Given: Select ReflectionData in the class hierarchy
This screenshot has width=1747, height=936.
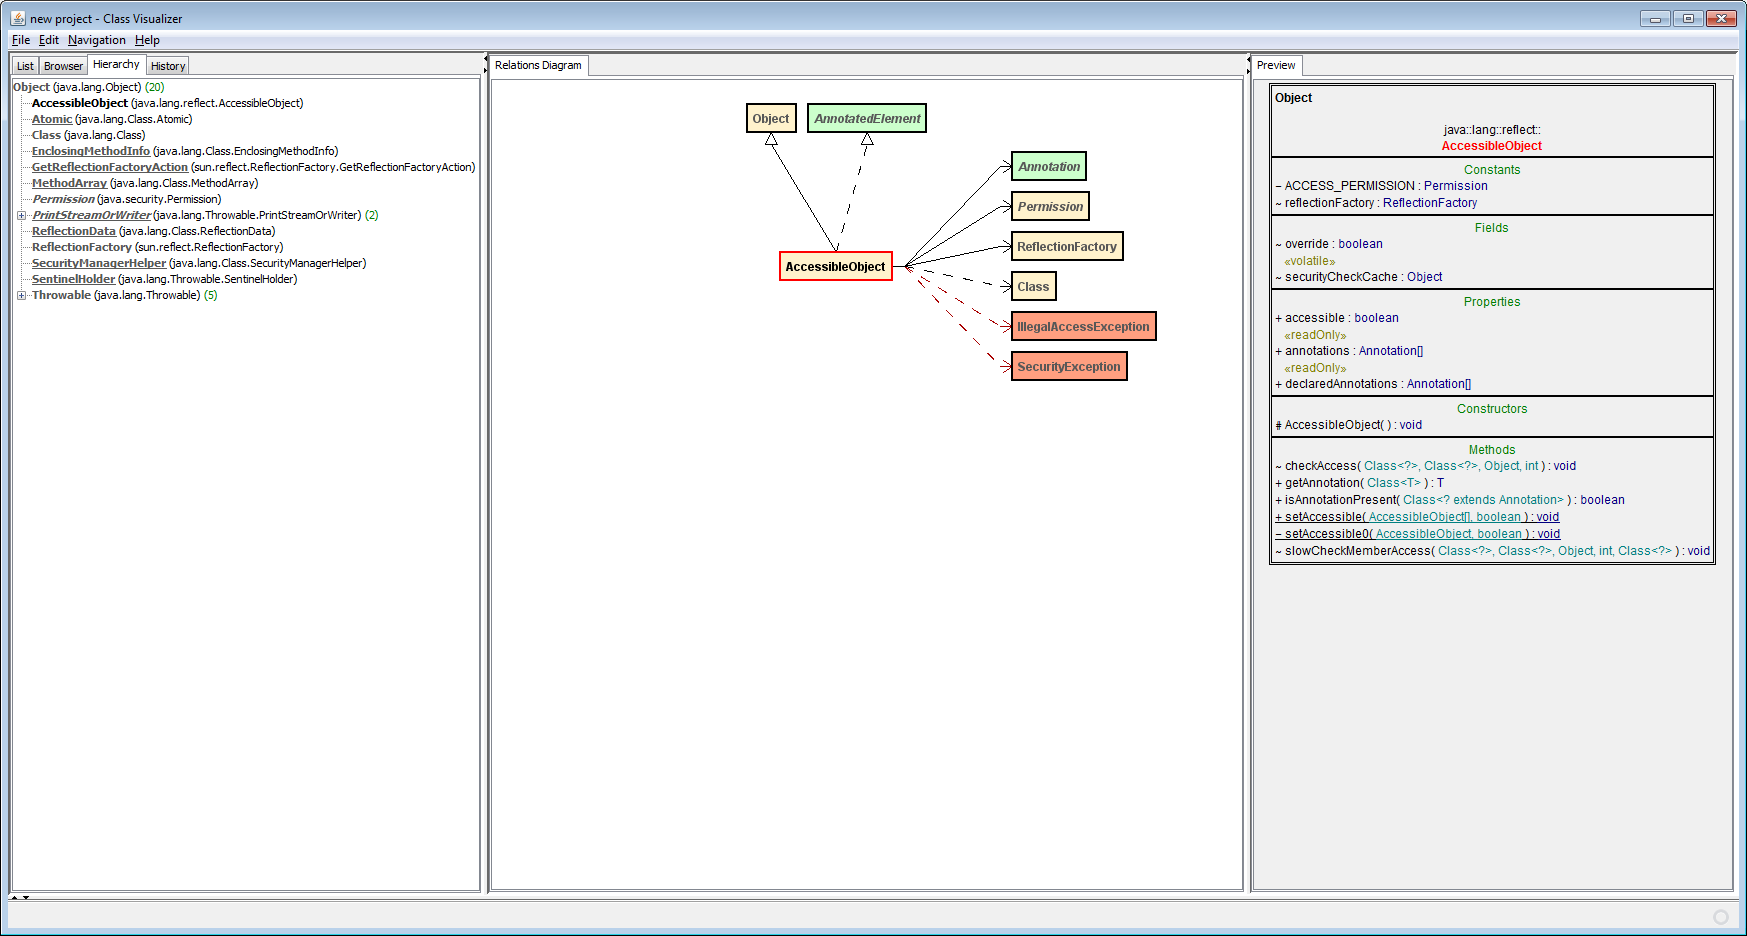Looking at the screenshot, I should click(x=73, y=231).
